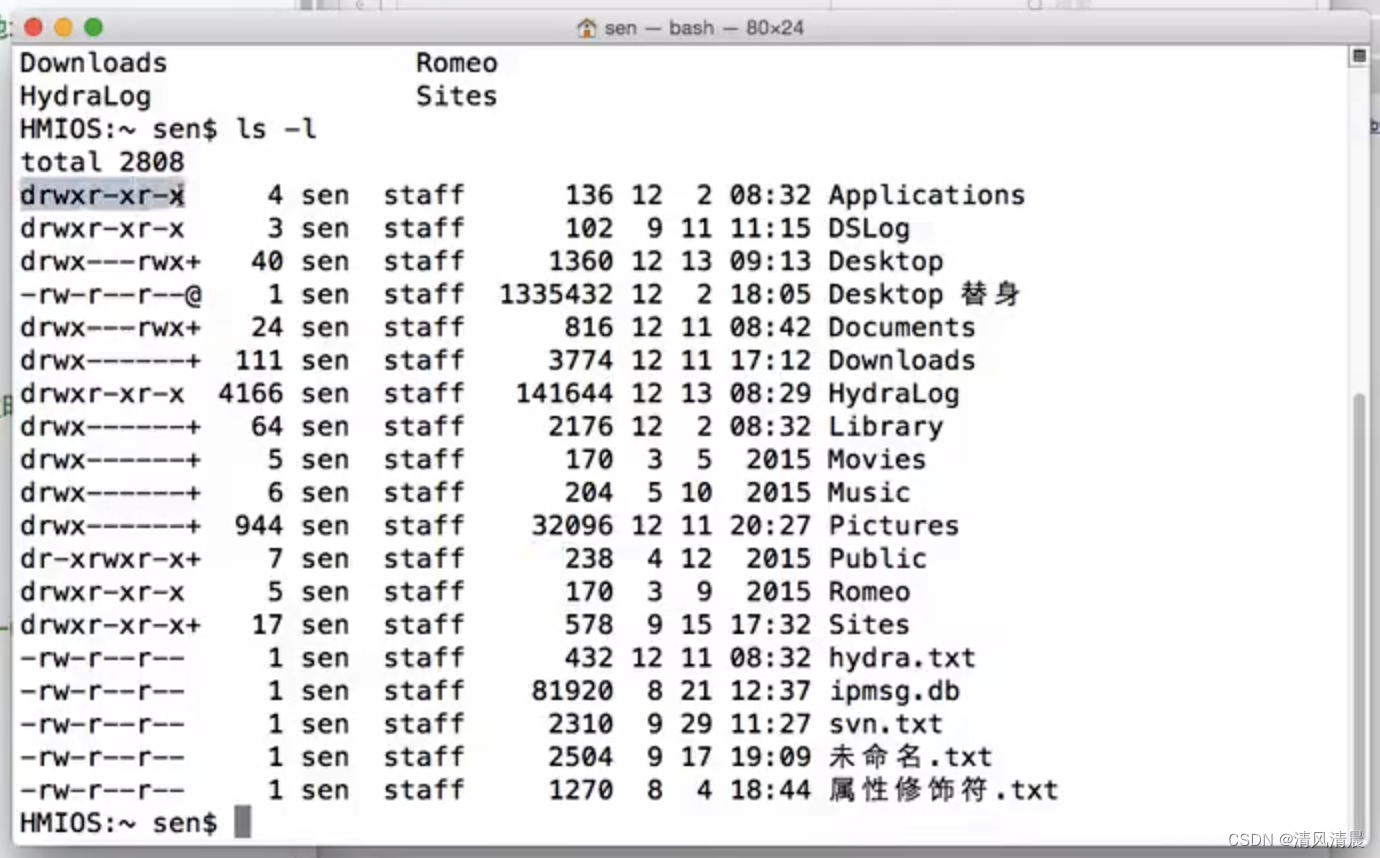Image resolution: width=1380 pixels, height=858 pixels.
Task: Click the timestamp "20:27" on the Pictures row
Action: 769,525
